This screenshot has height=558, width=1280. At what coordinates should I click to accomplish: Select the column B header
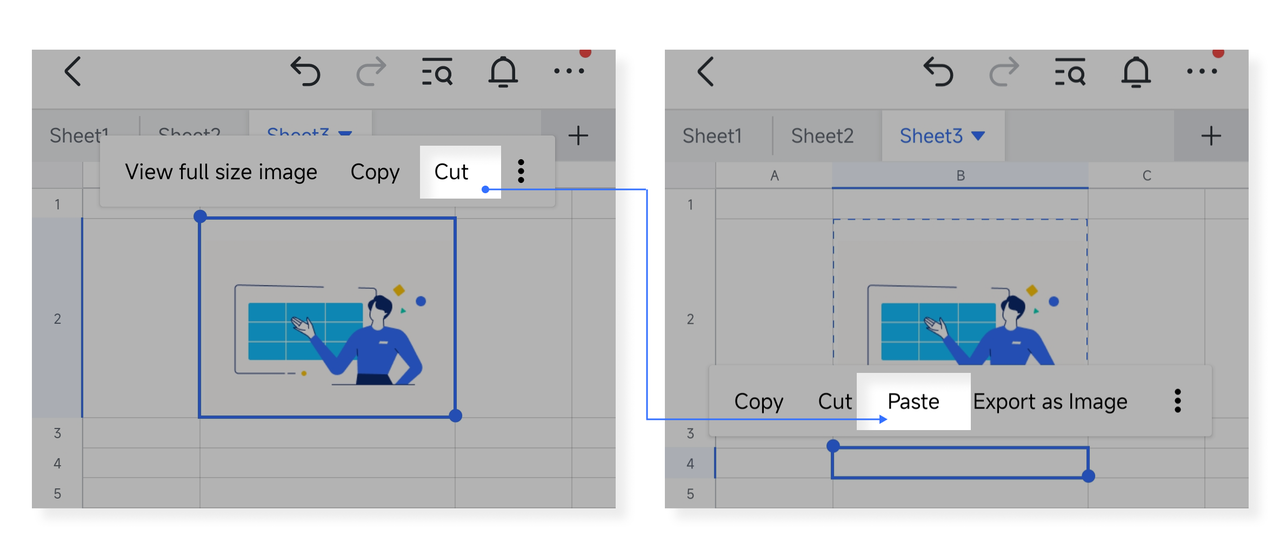coord(960,175)
